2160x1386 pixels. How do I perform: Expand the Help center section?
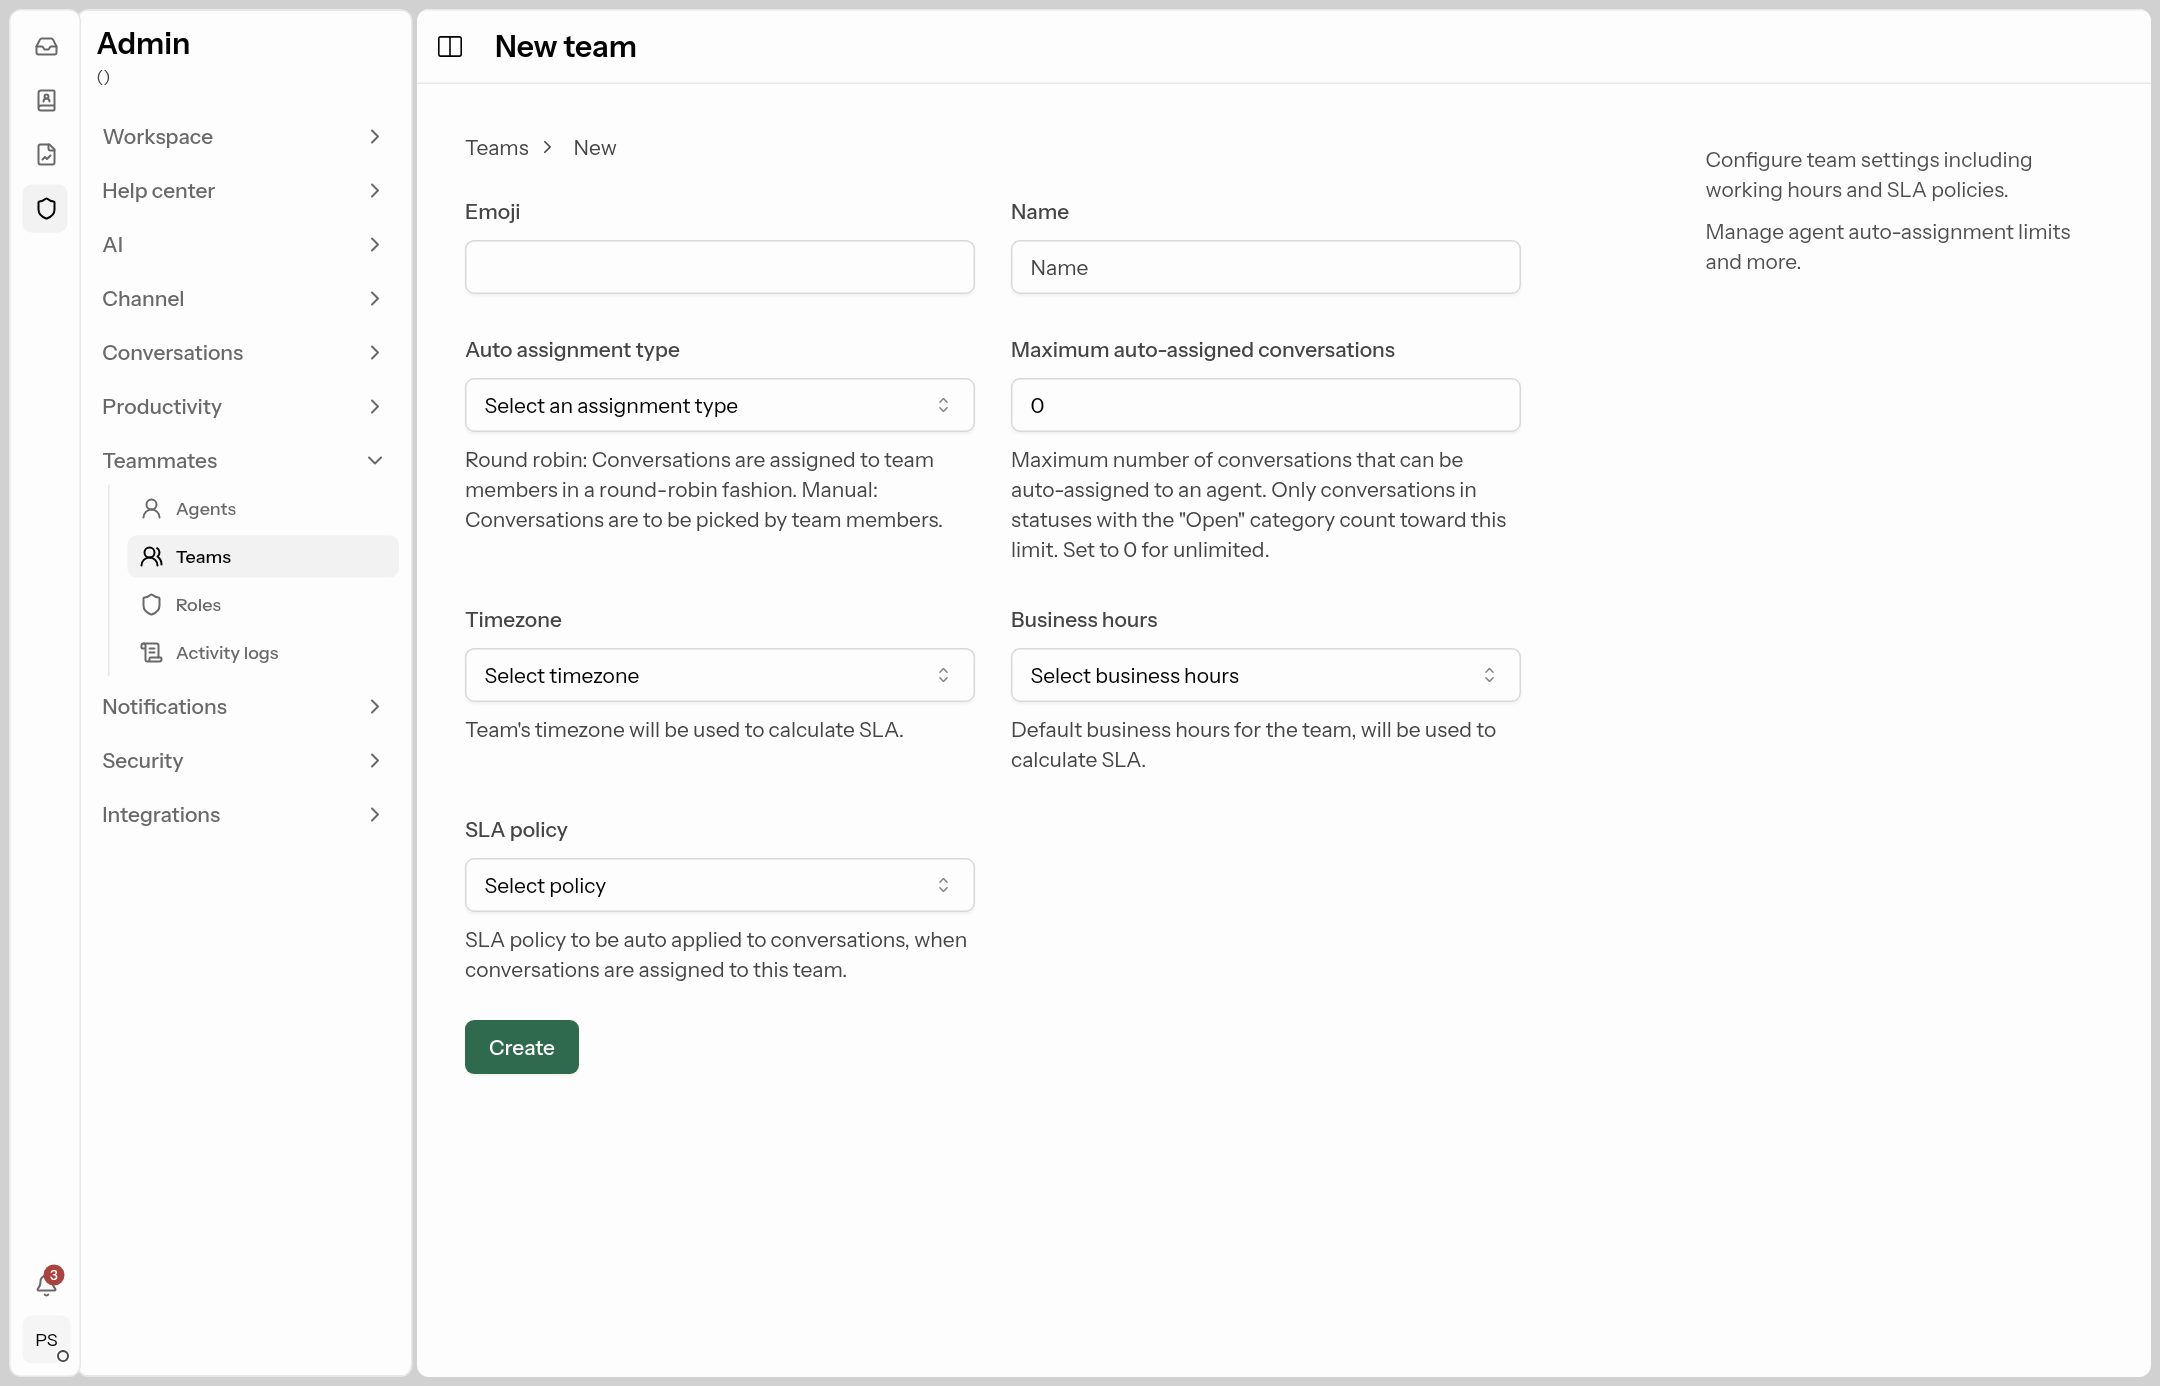(243, 191)
